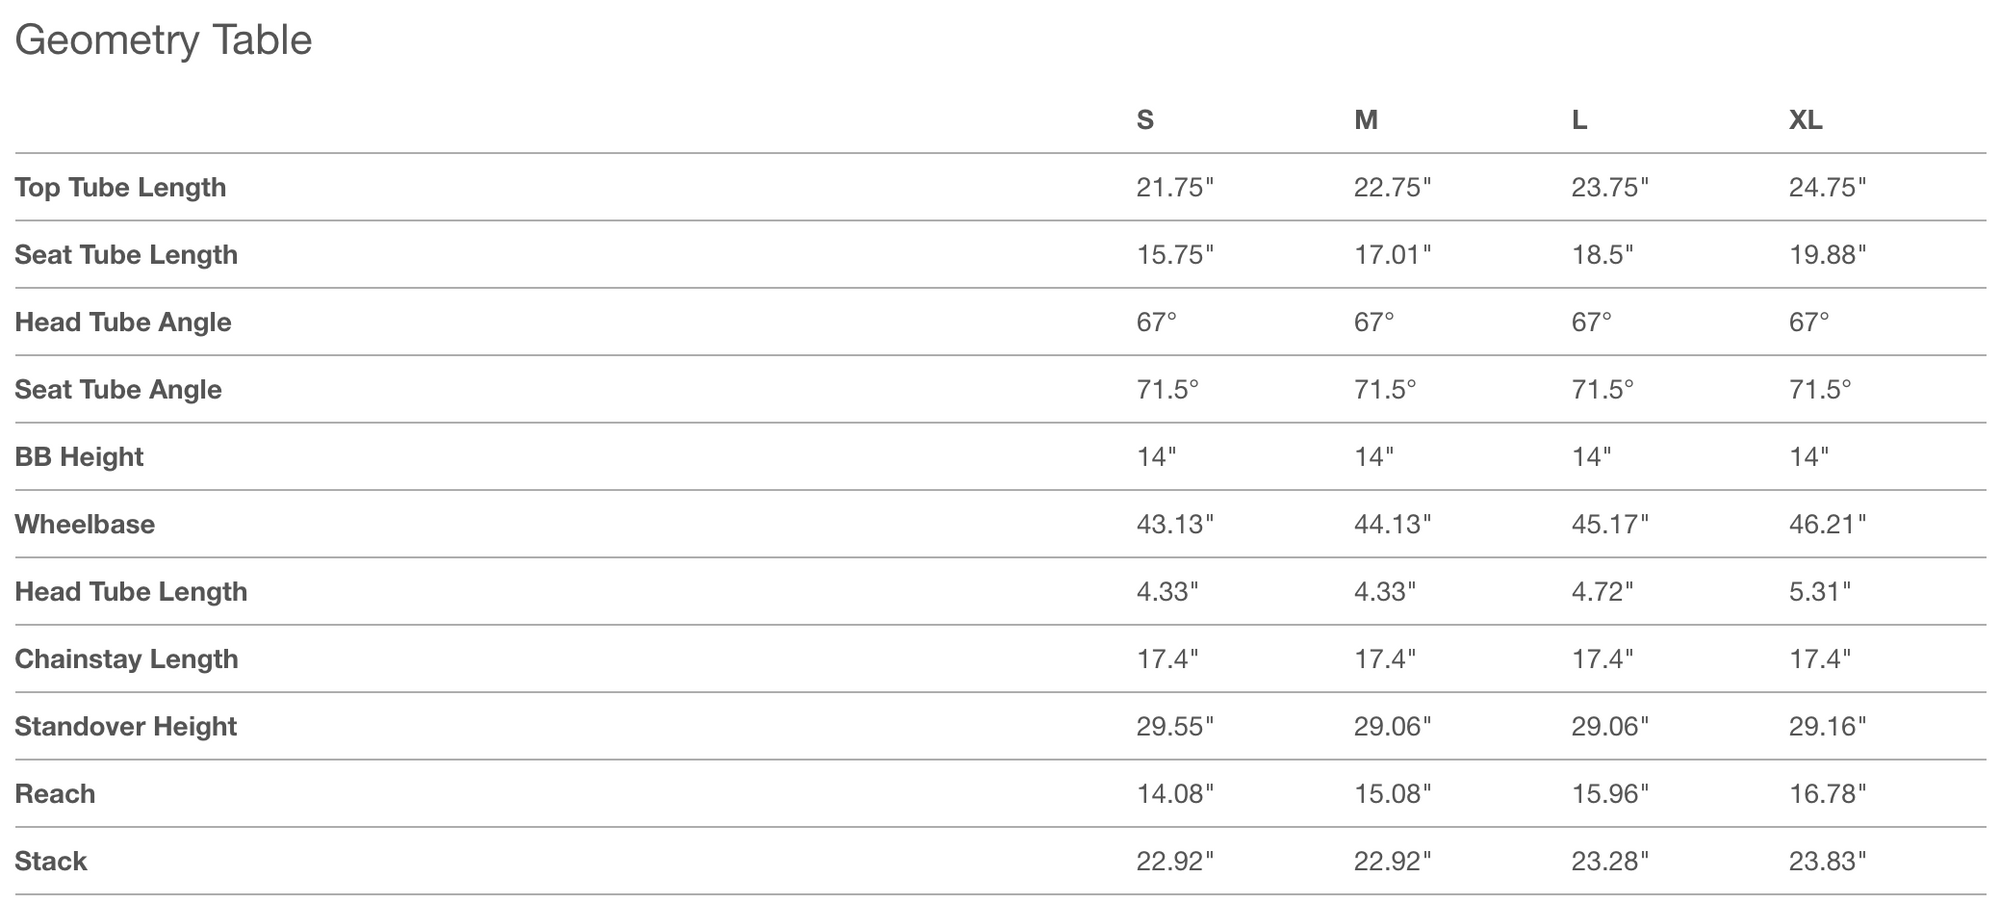Click the Seat Tube Angle row label

(118, 389)
